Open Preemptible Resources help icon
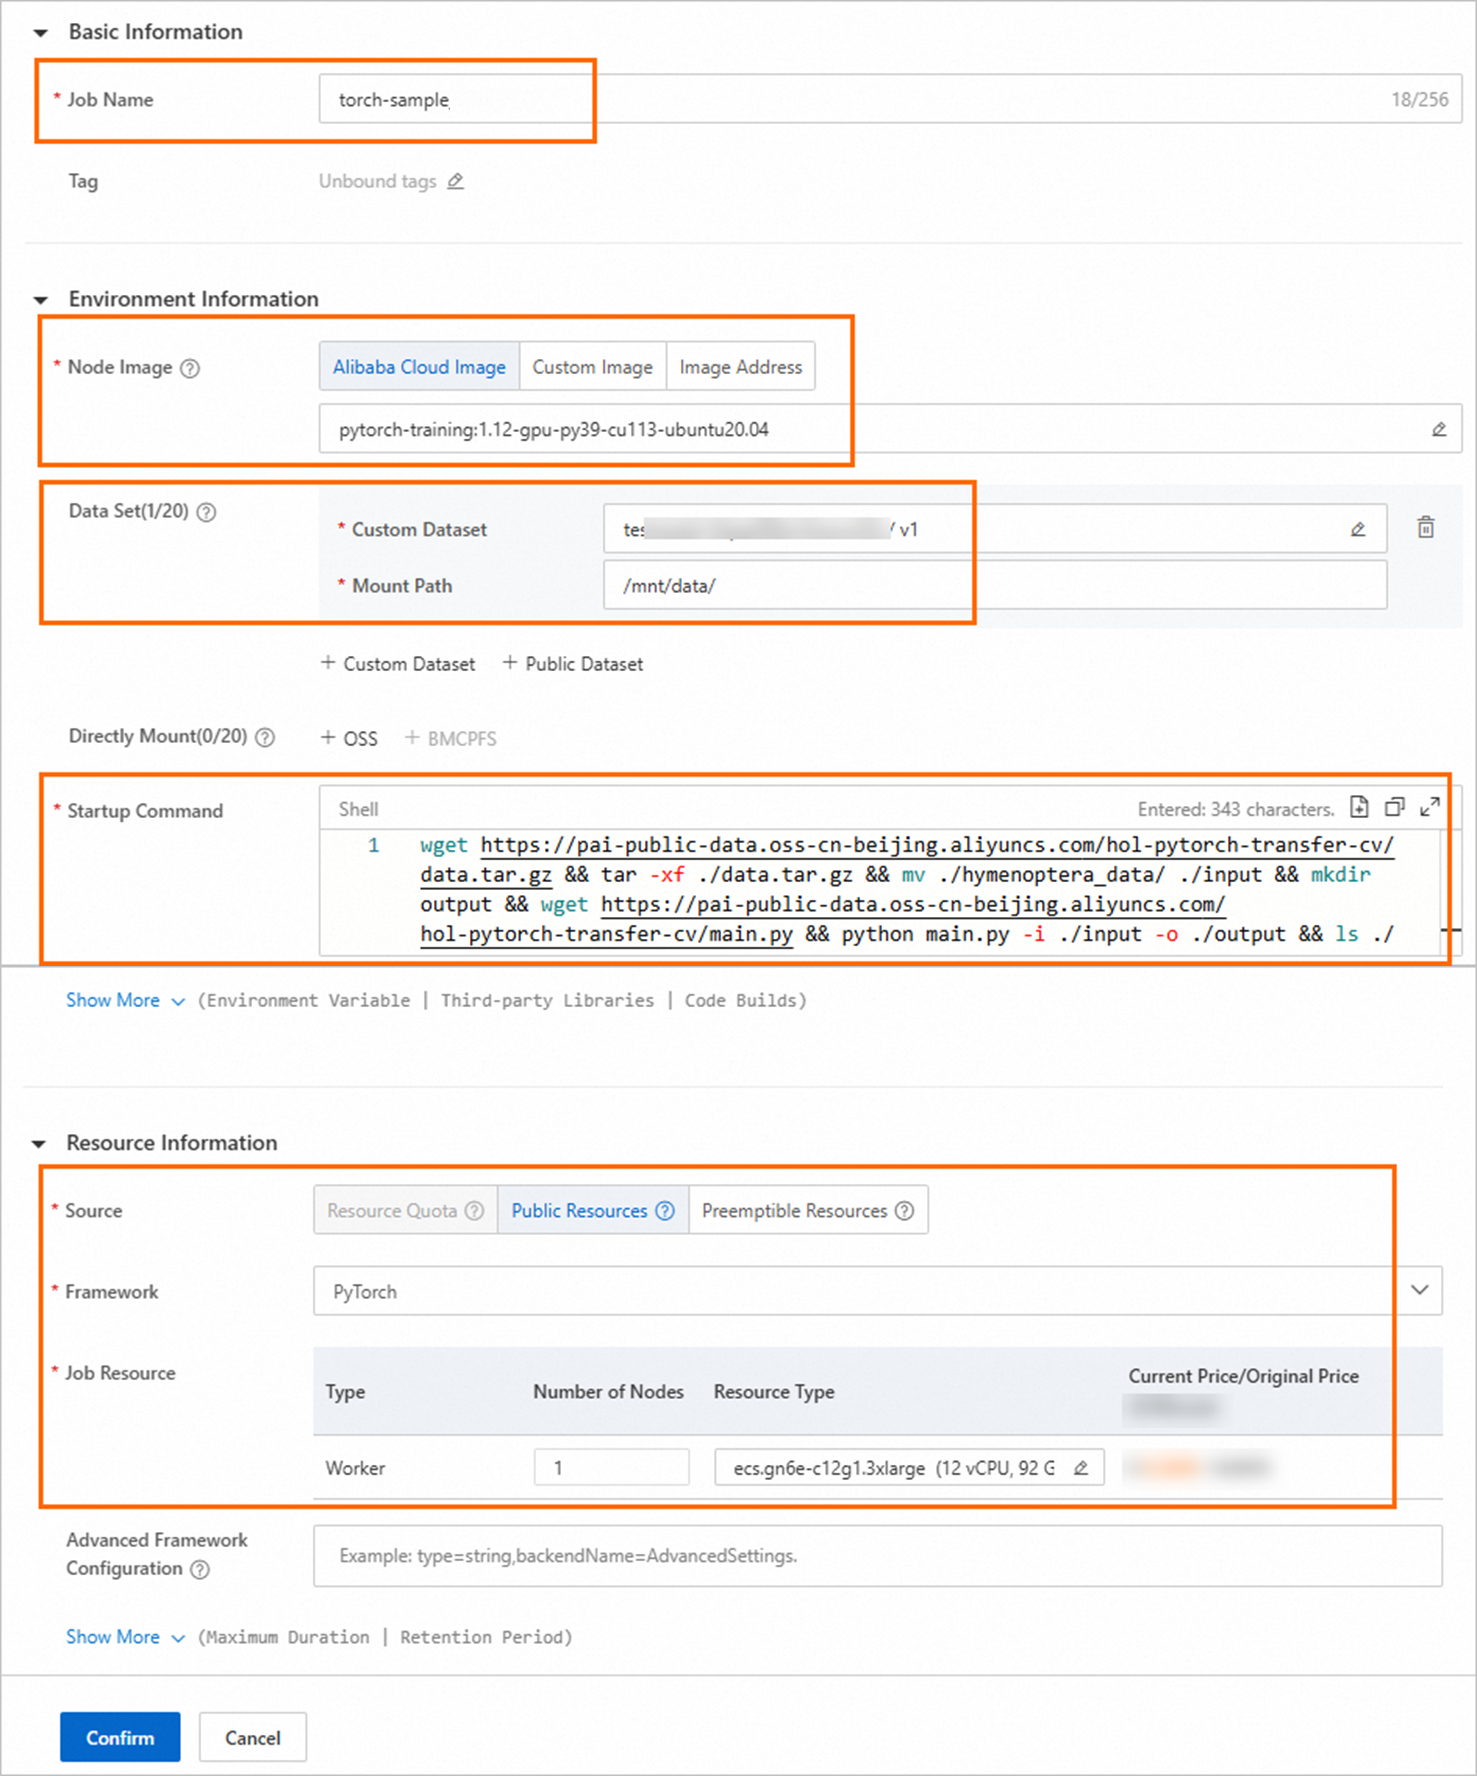This screenshot has height=1776, width=1477. [904, 1211]
